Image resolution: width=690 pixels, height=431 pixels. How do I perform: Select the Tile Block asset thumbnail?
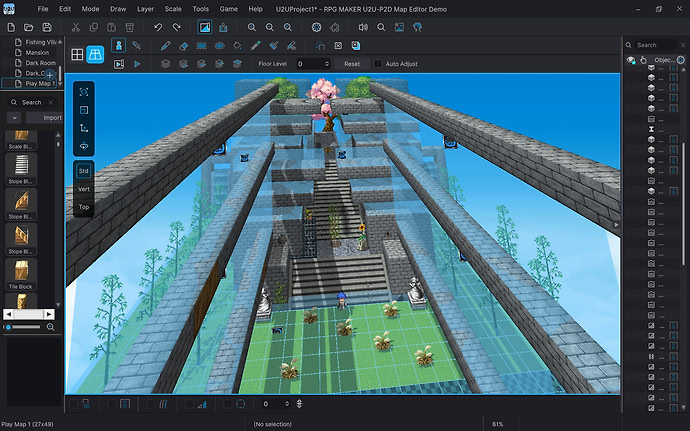click(21, 274)
